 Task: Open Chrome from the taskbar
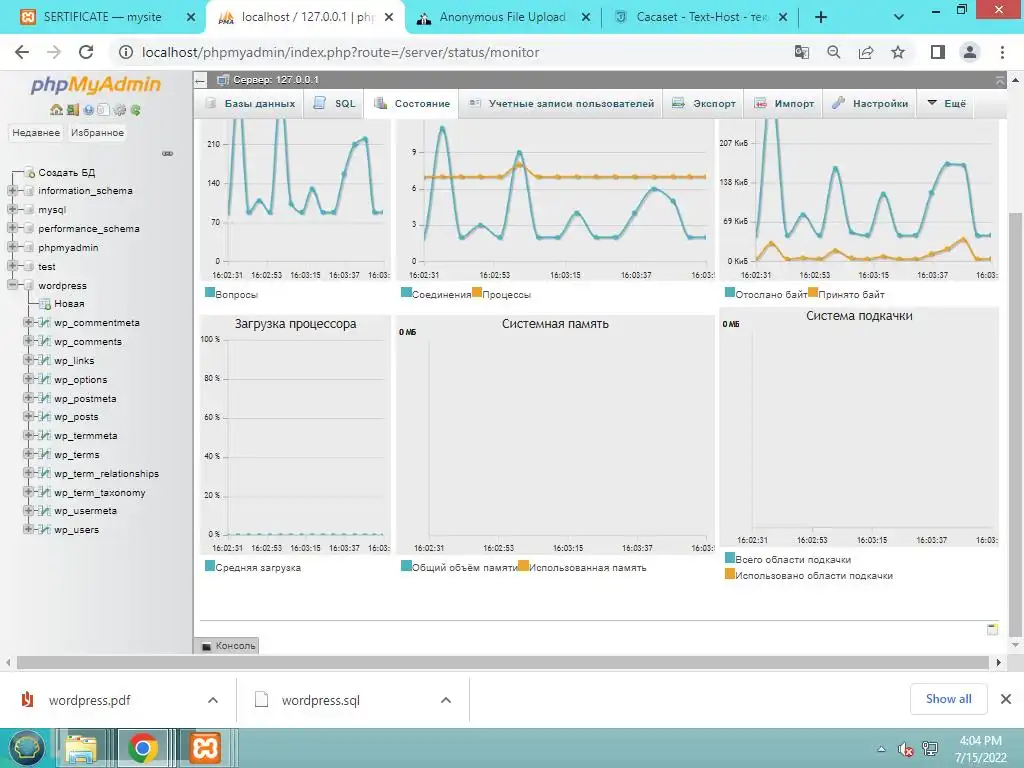coord(143,748)
